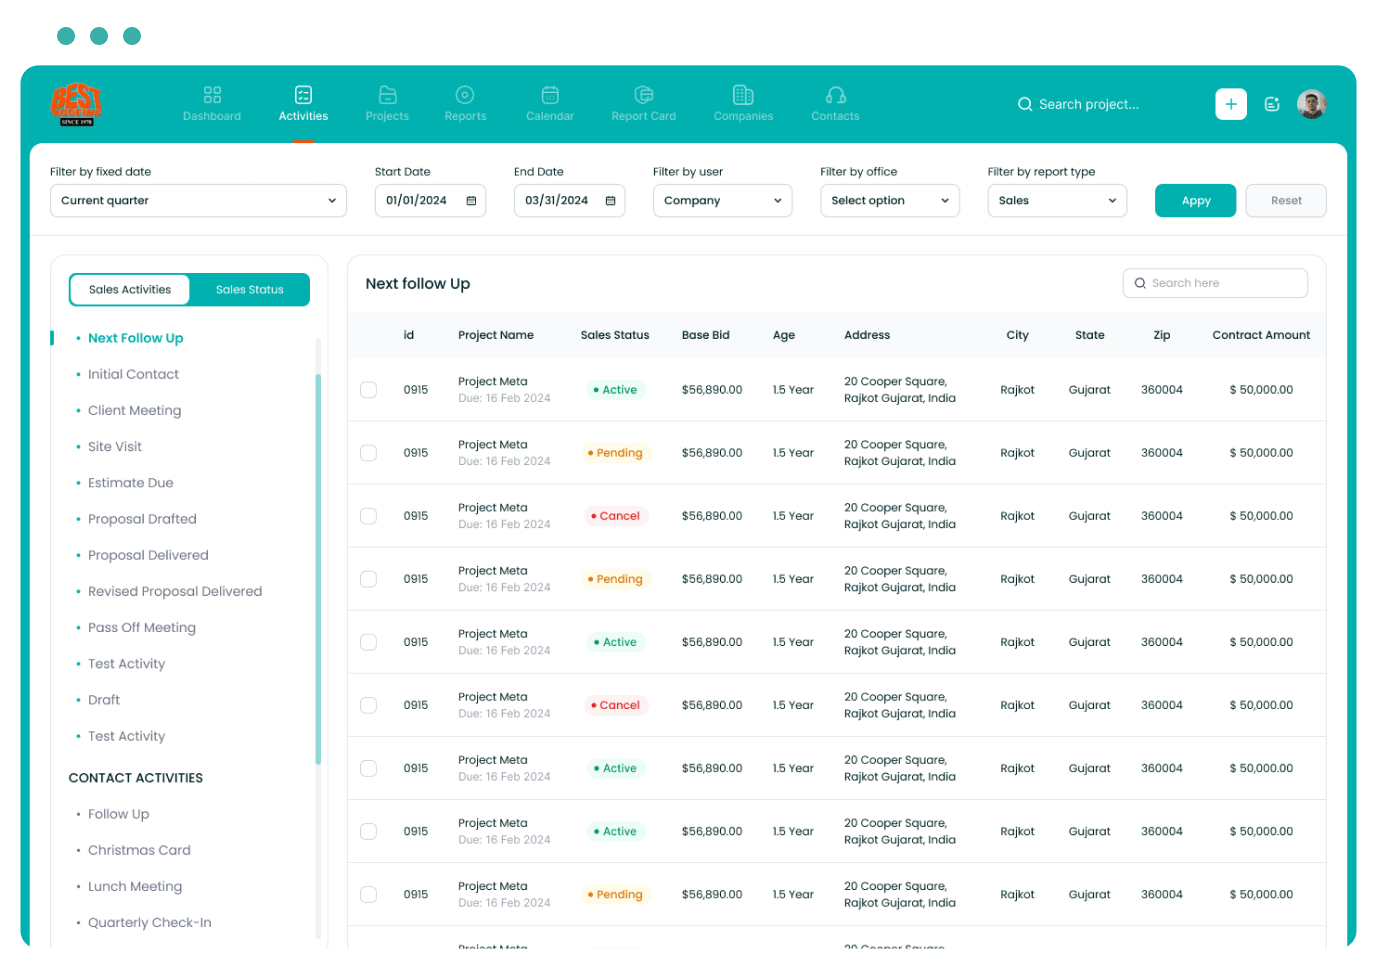The image size is (1377, 969).
Task: Select Initial Contact in sidebar
Action: tap(133, 374)
